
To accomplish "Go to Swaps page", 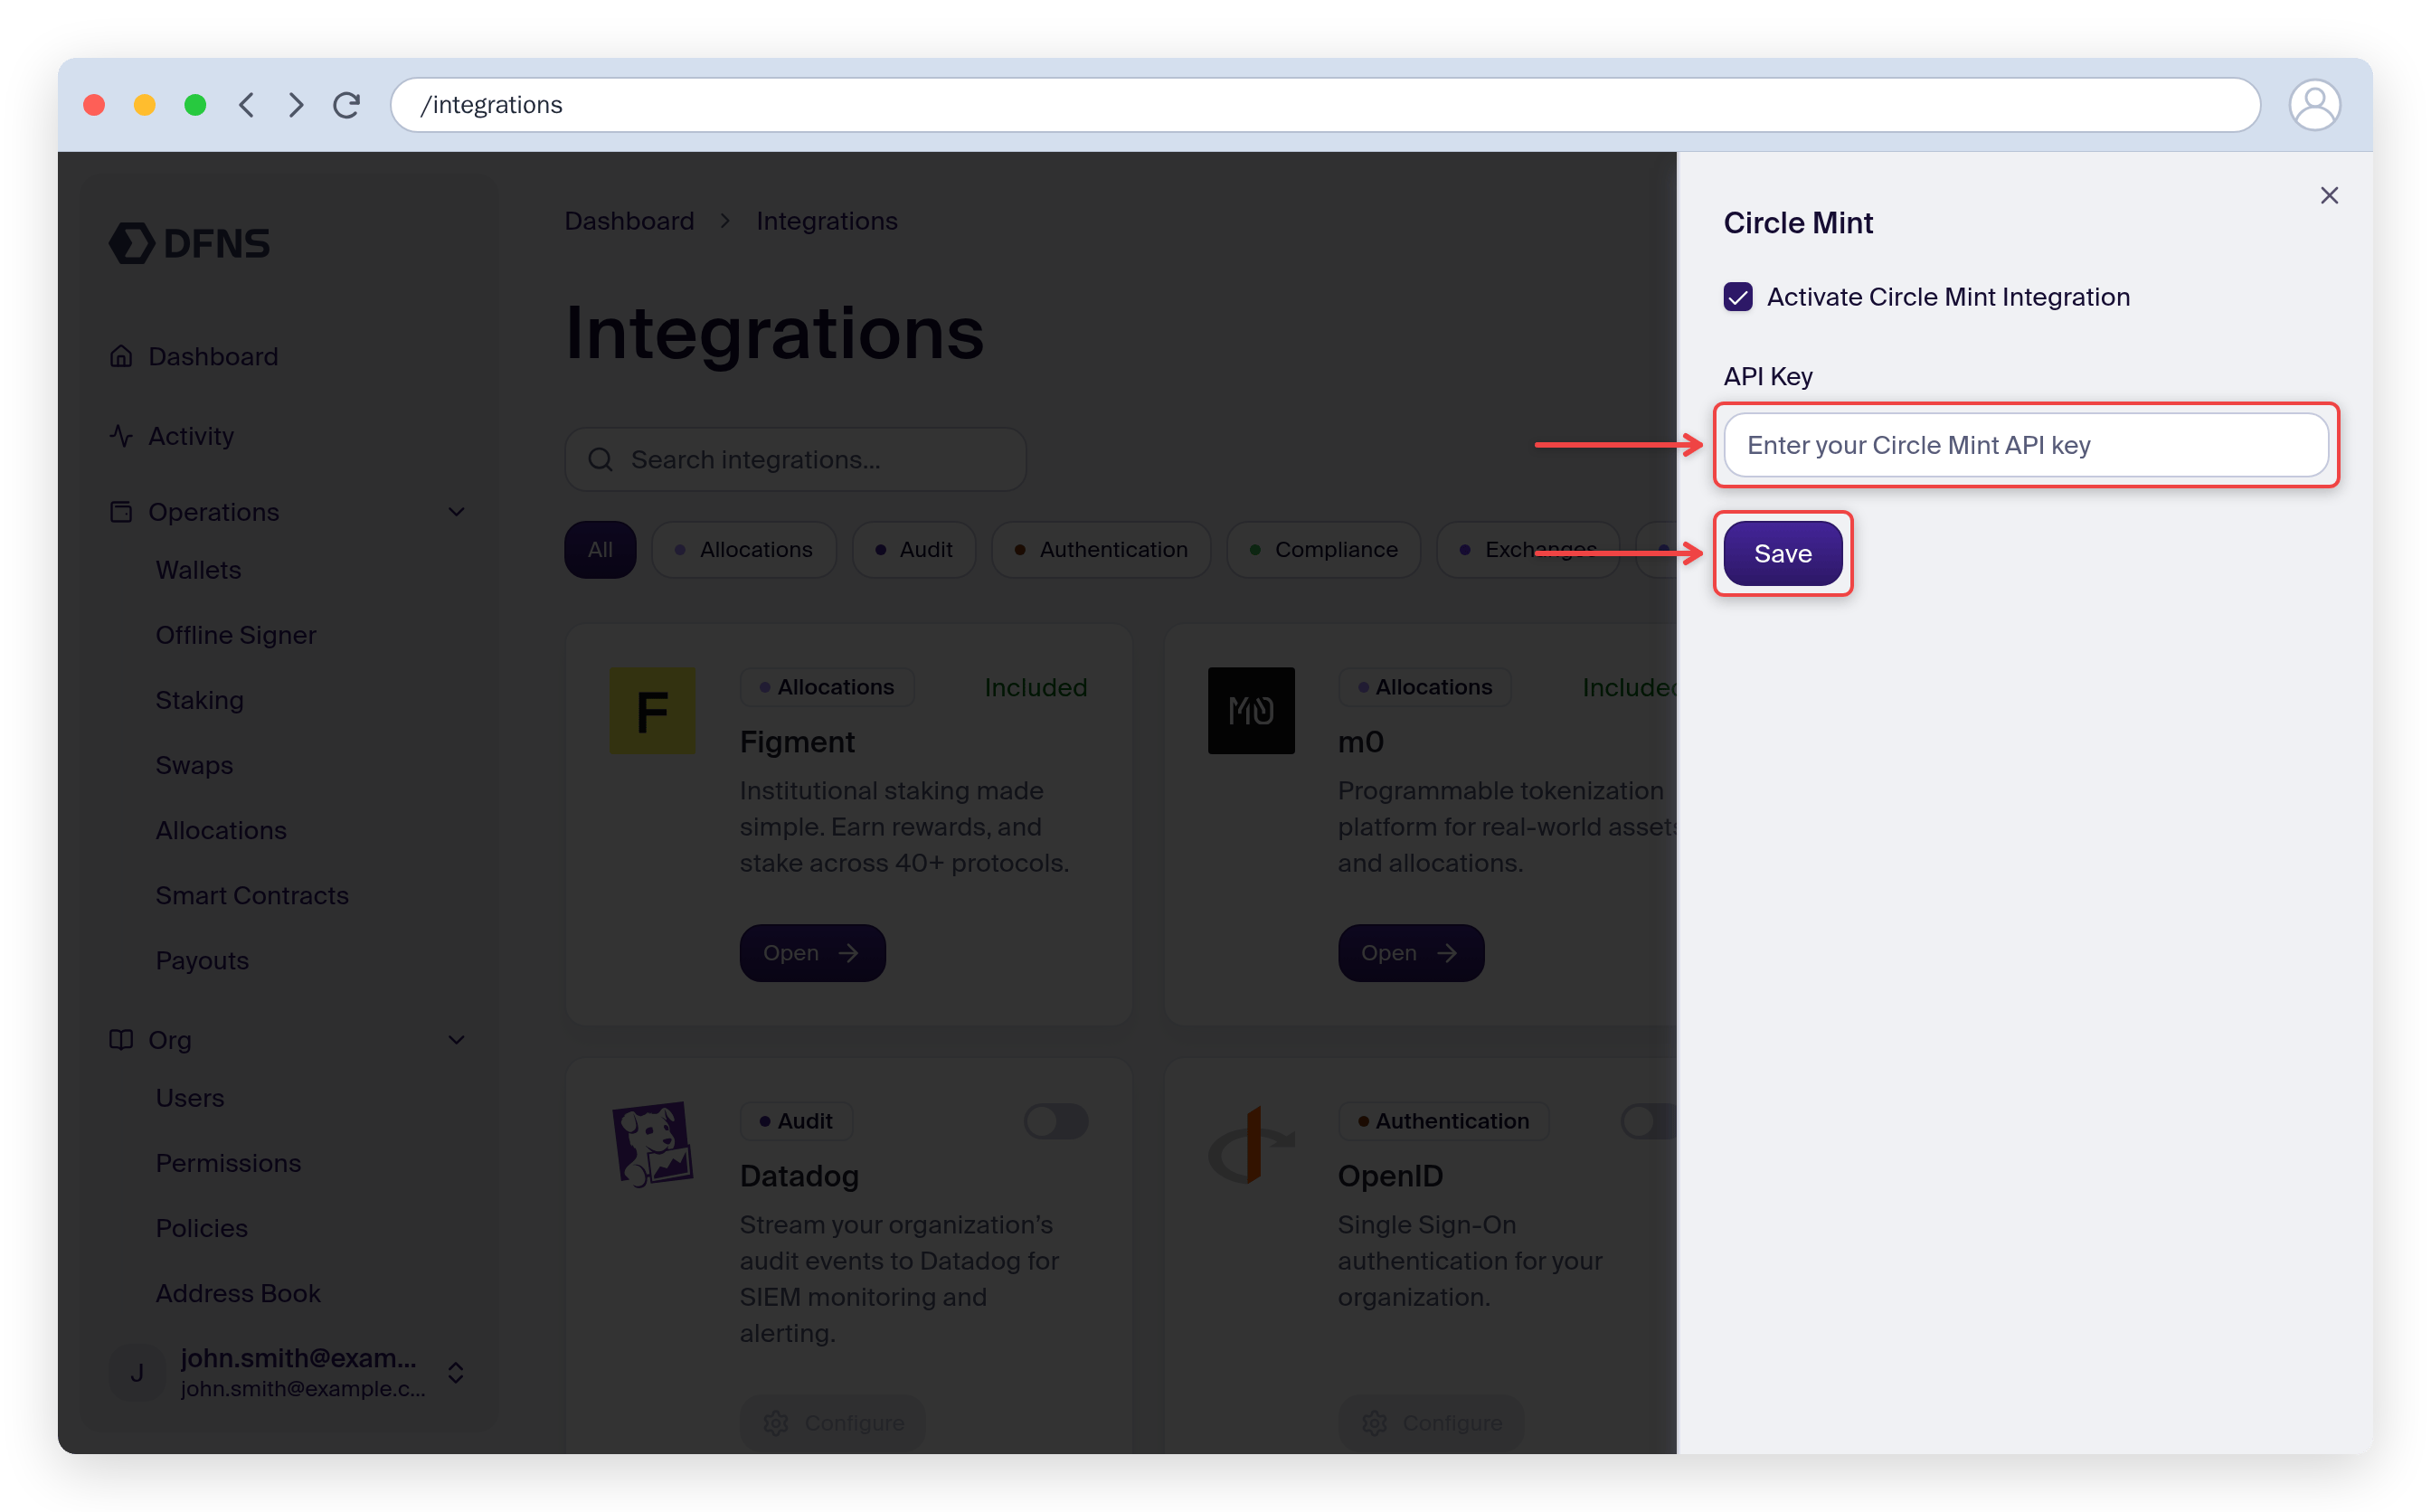I will (x=194, y=765).
